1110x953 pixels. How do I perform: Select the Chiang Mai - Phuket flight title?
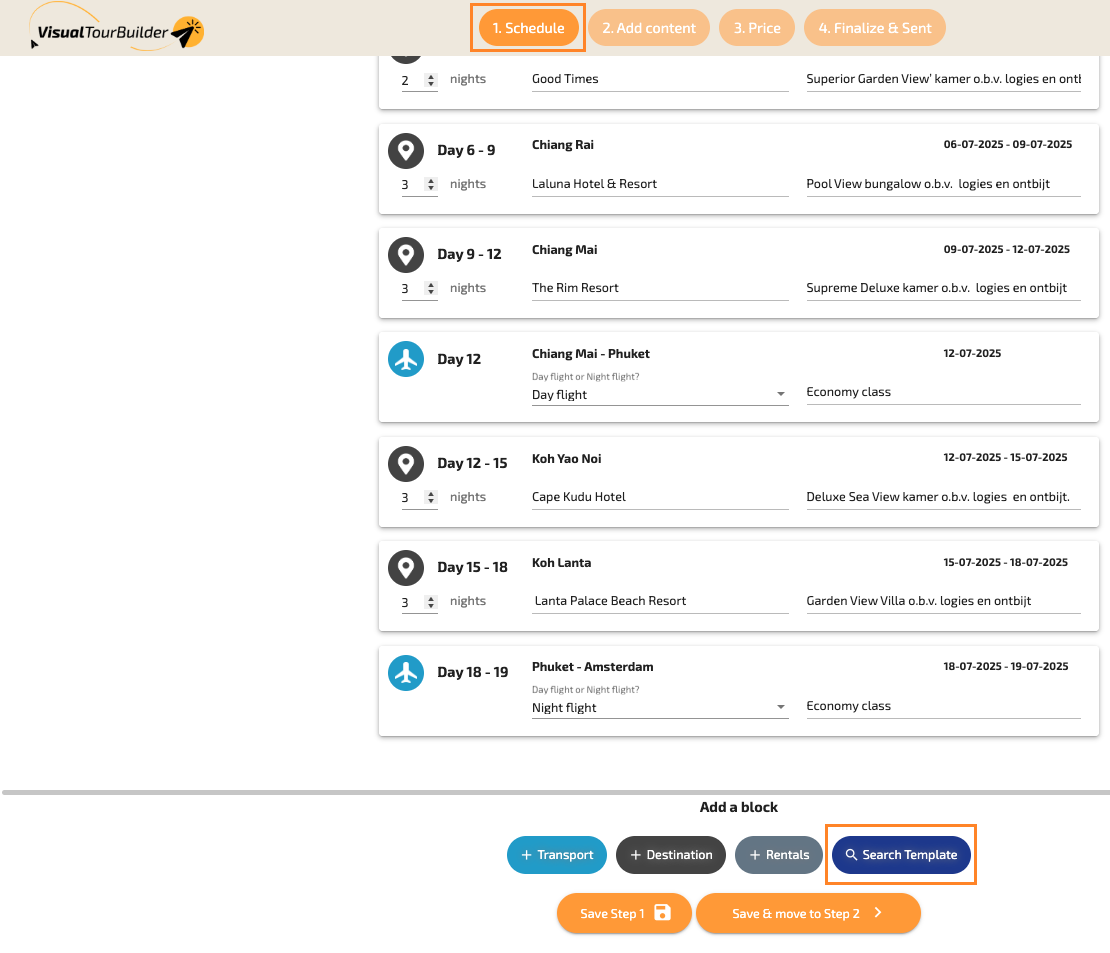coord(590,353)
